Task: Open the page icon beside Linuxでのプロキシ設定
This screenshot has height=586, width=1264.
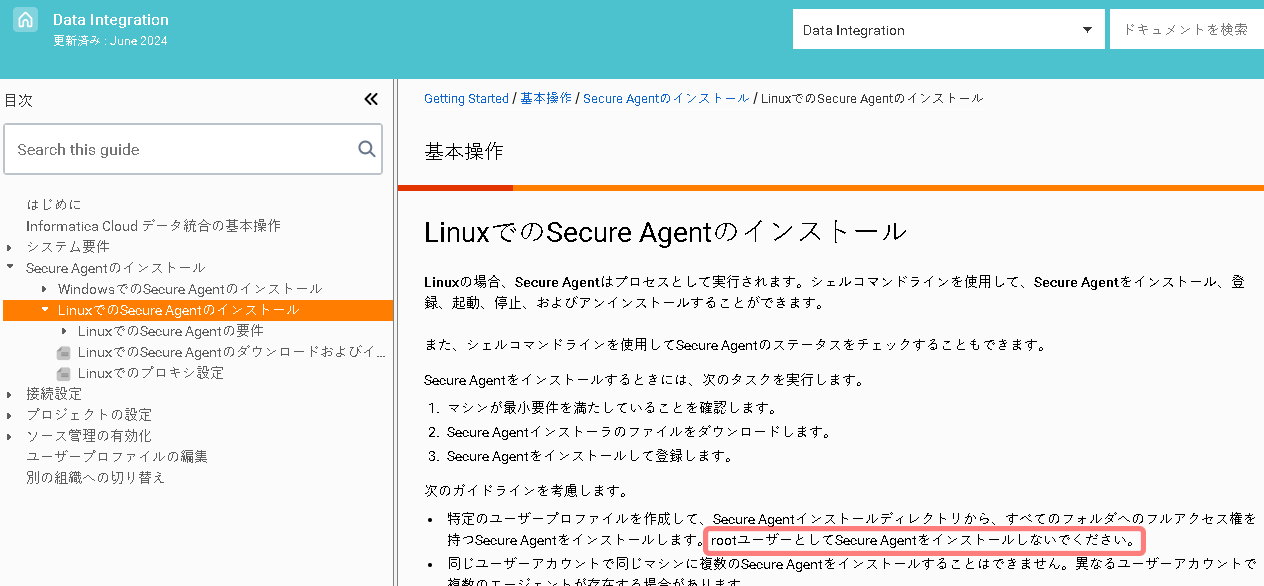Action: click(62, 373)
